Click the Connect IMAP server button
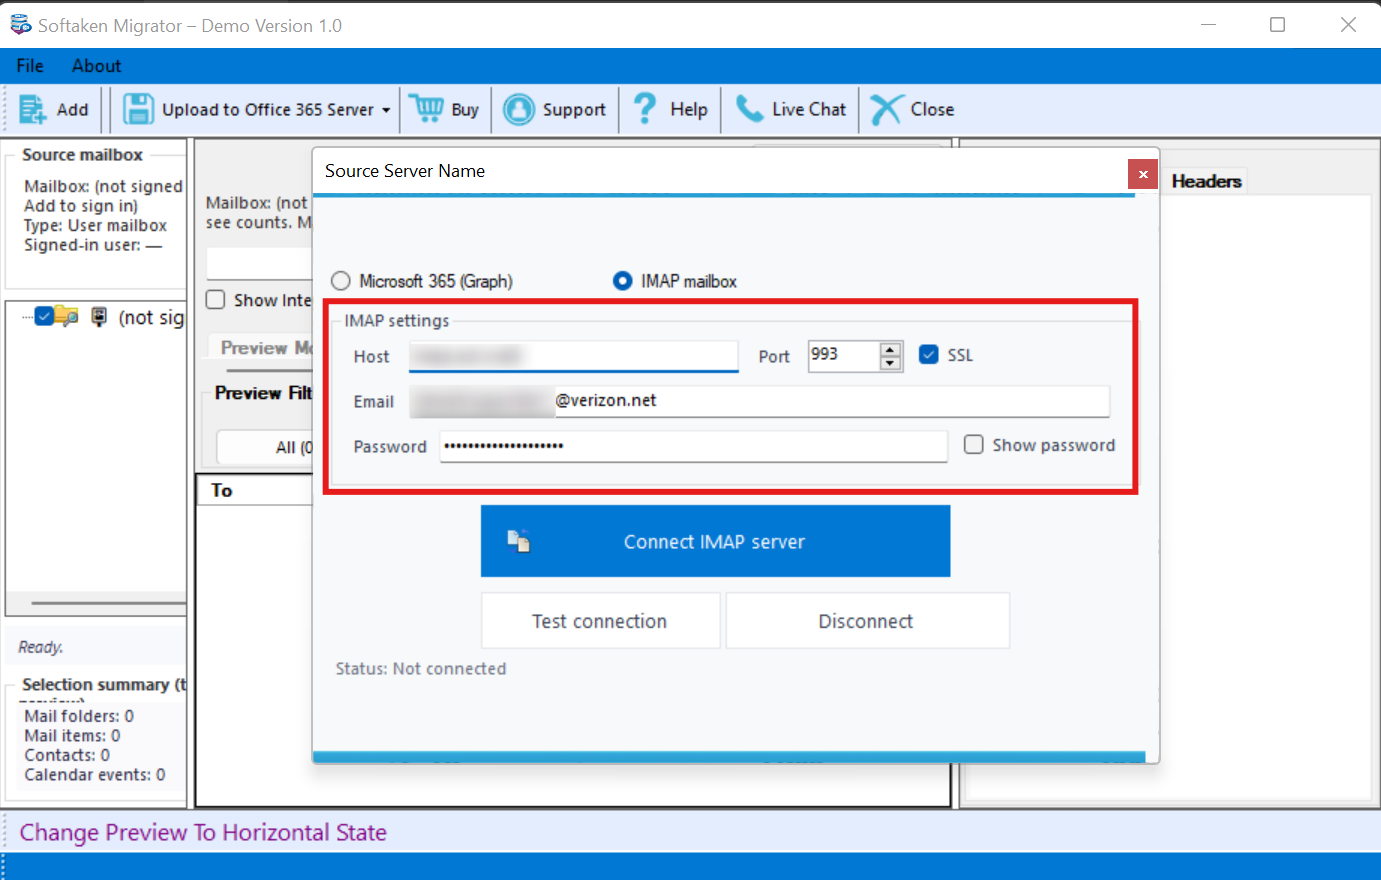Viewport: 1381px width, 880px height. [715, 541]
